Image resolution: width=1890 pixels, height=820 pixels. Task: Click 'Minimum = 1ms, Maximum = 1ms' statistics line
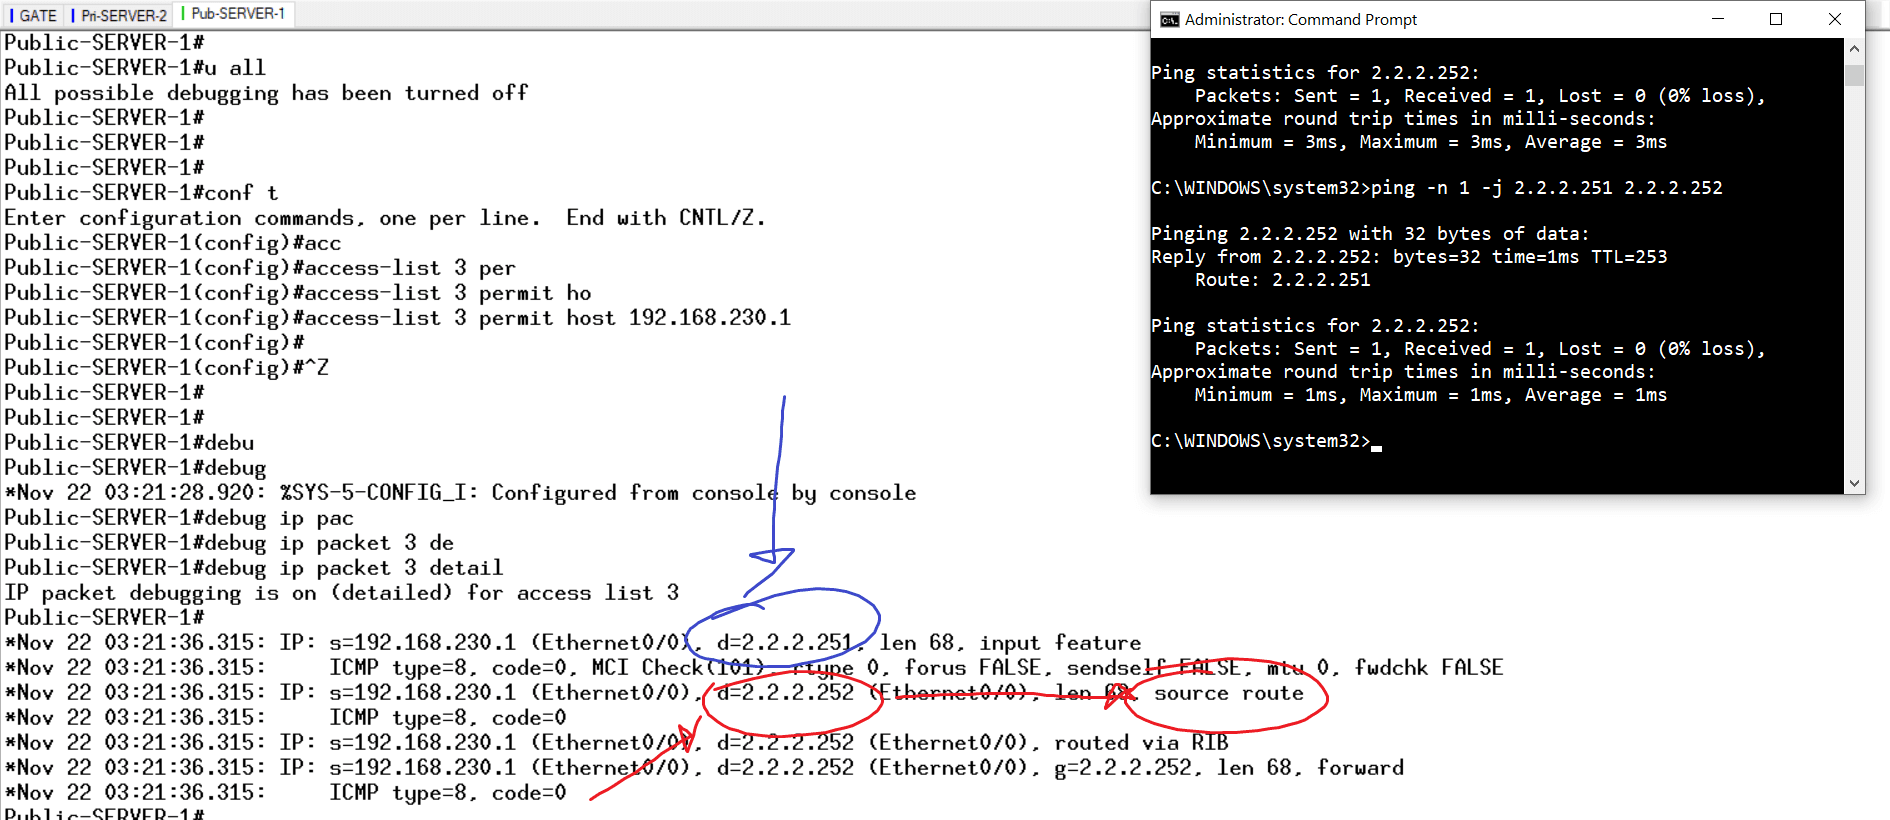point(1430,395)
